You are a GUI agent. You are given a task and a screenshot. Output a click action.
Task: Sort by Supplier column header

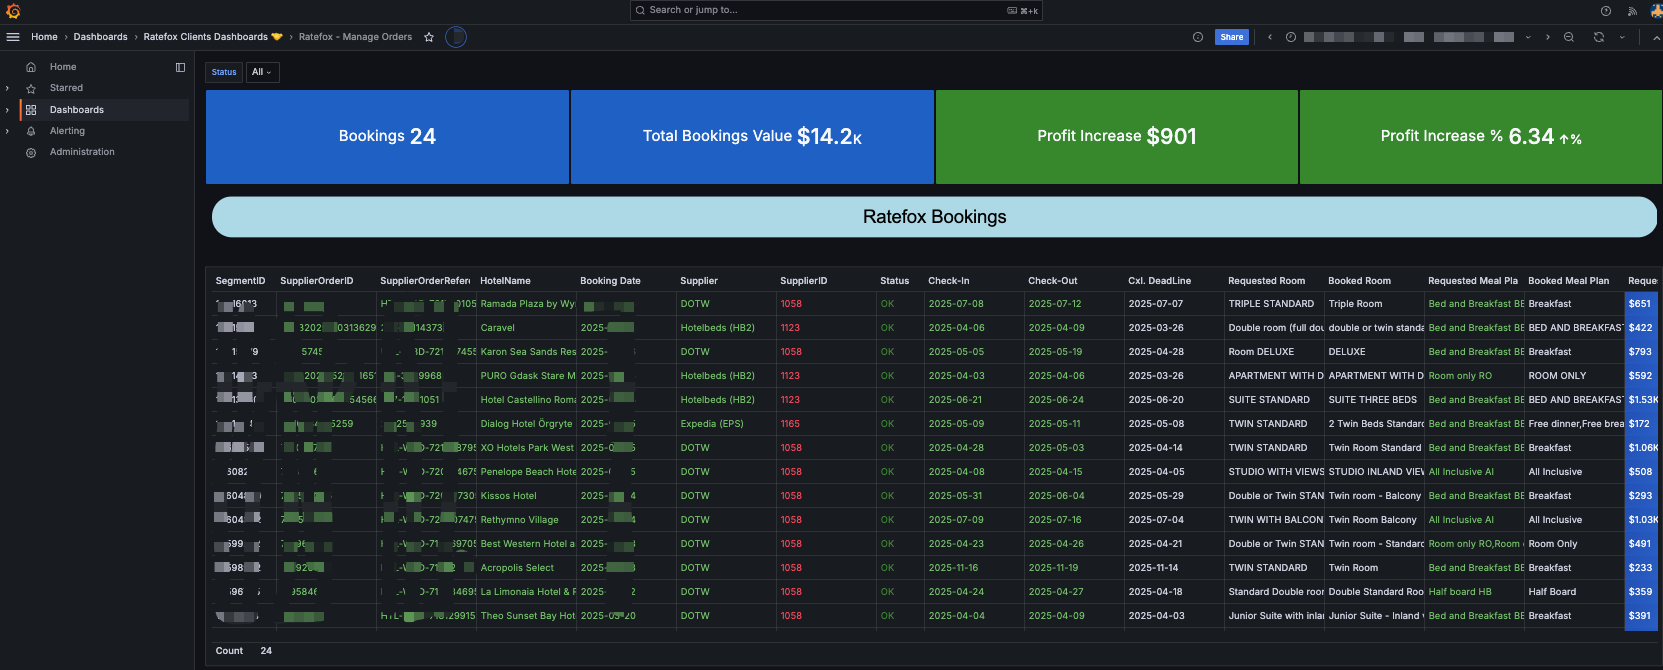(699, 281)
